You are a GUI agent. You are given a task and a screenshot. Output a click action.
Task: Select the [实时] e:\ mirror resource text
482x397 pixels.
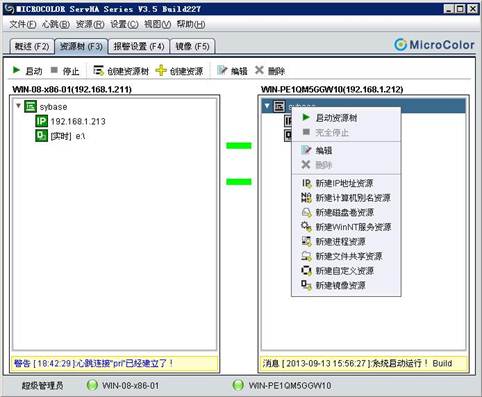tap(68, 136)
